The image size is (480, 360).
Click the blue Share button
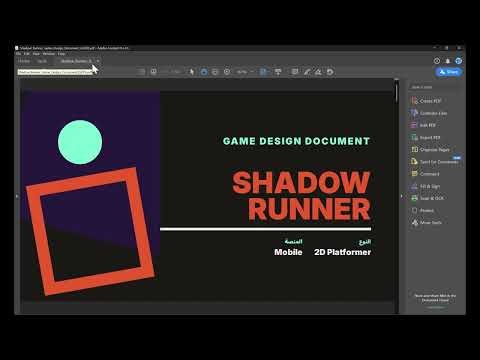click(x=449, y=72)
